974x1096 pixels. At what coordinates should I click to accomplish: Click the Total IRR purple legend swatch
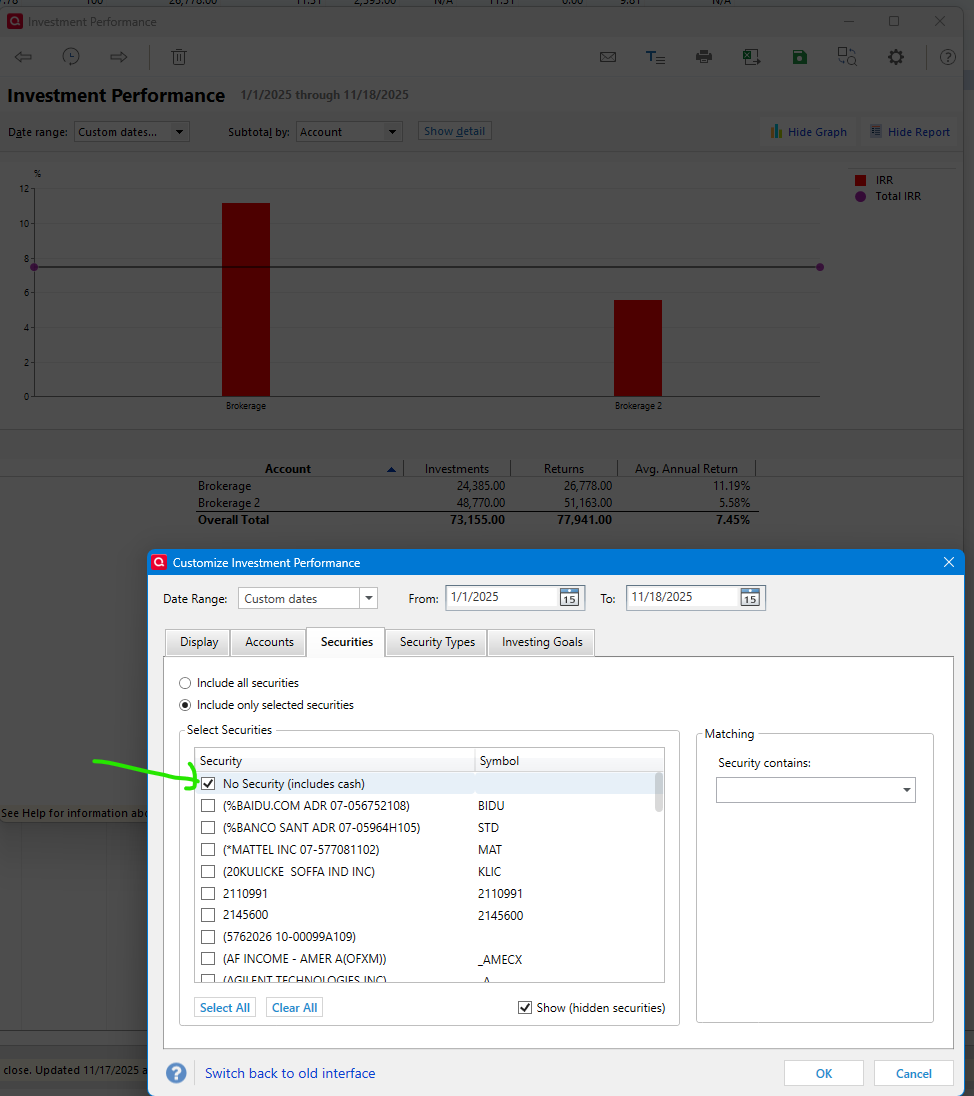click(x=861, y=196)
